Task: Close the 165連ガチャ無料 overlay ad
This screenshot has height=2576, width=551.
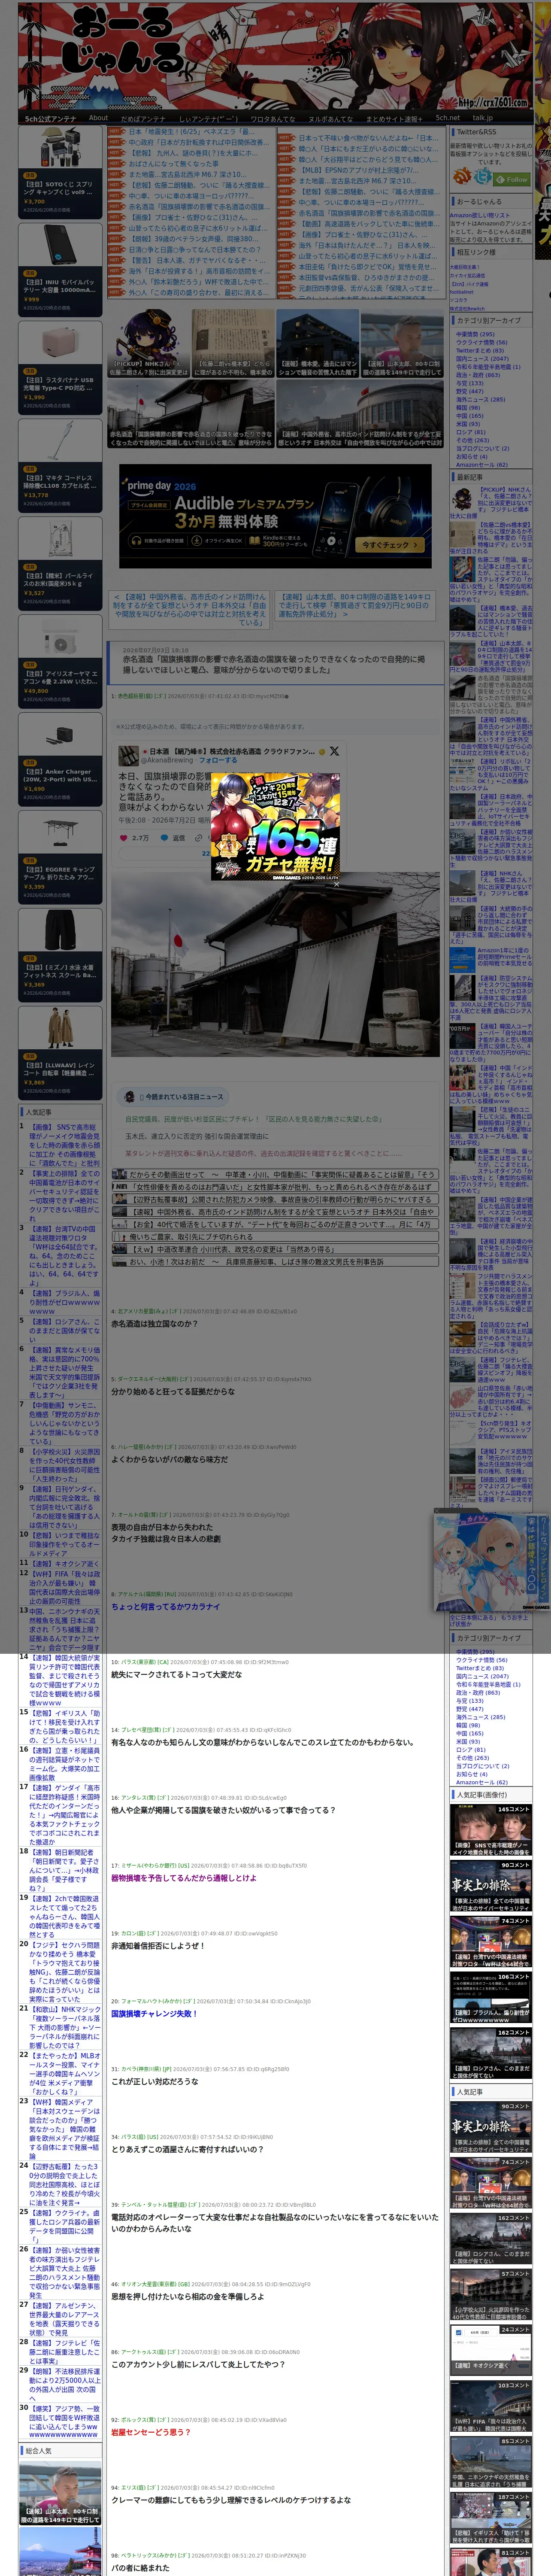Action: 336,884
